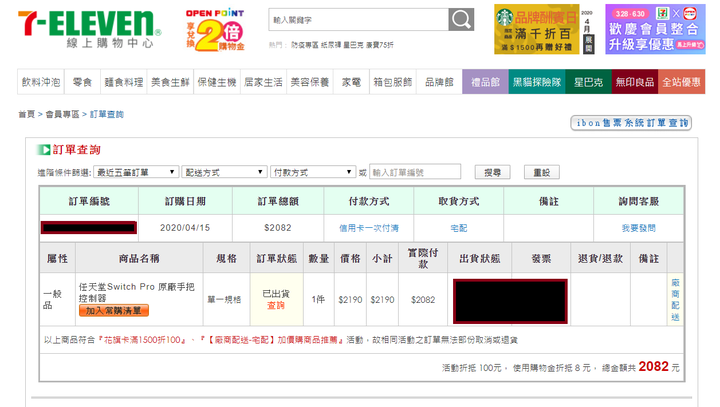Open ibon售票系統訂單查詢 button

coord(631,123)
